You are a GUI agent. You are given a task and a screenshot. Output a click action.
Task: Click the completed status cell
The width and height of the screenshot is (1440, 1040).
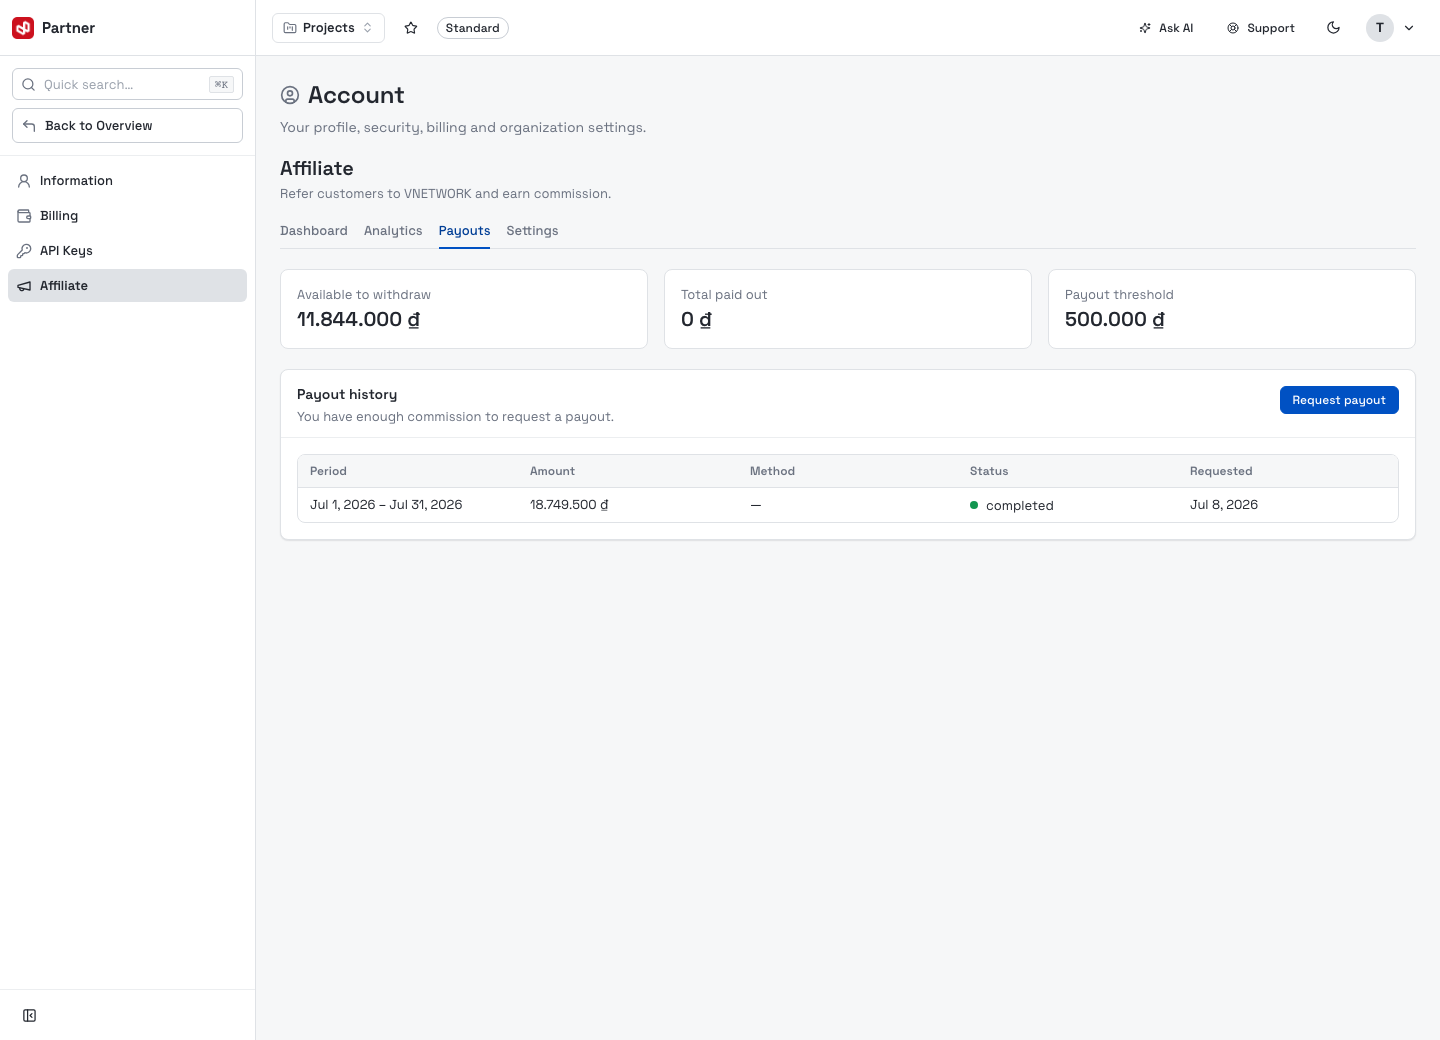pyautogui.click(x=1012, y=505)
